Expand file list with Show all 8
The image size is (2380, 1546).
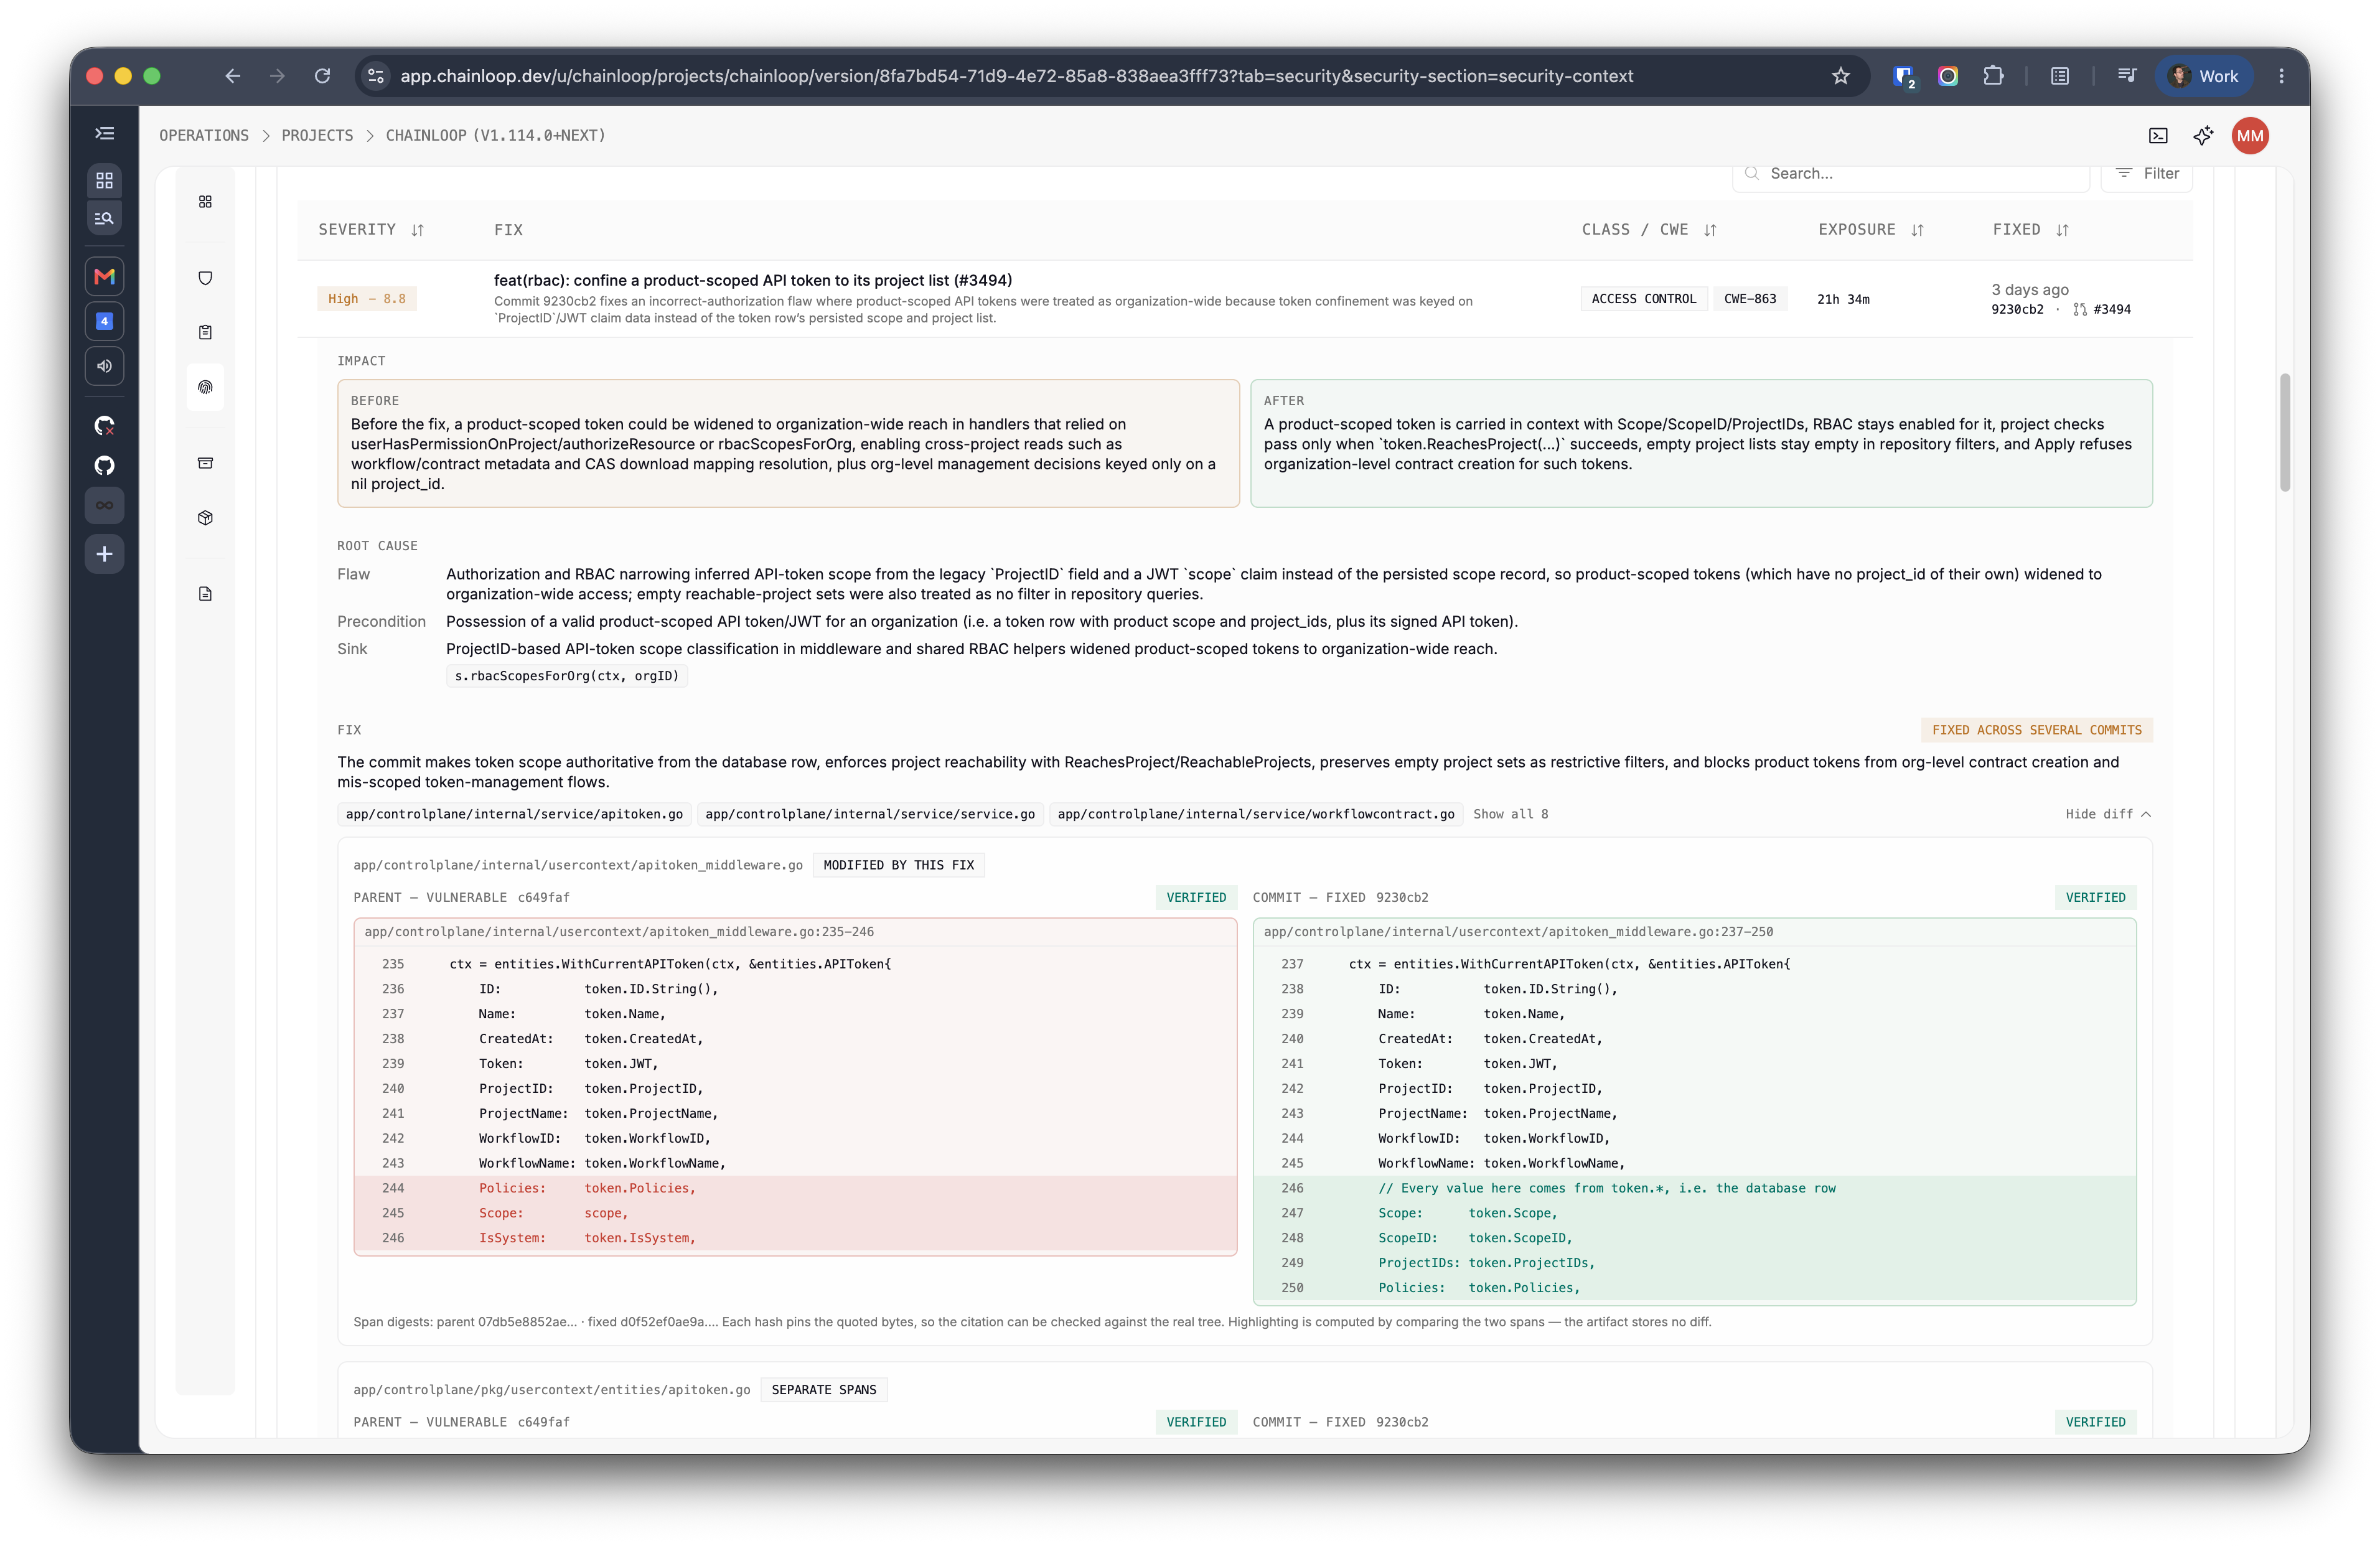point(1510,814)
